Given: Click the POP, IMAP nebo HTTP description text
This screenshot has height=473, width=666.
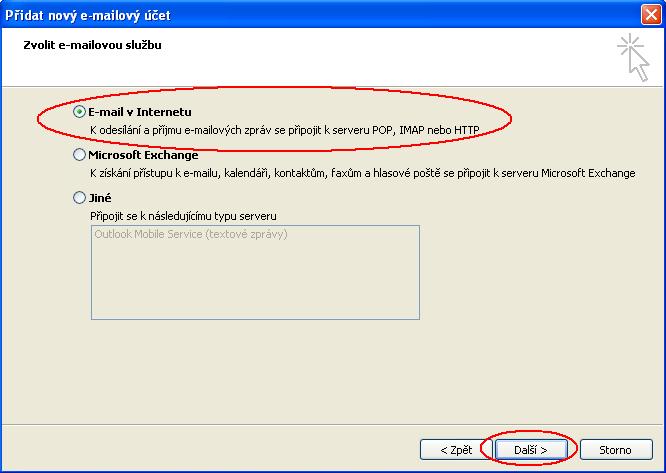Looking at the screenshot, I should [285, 130].
